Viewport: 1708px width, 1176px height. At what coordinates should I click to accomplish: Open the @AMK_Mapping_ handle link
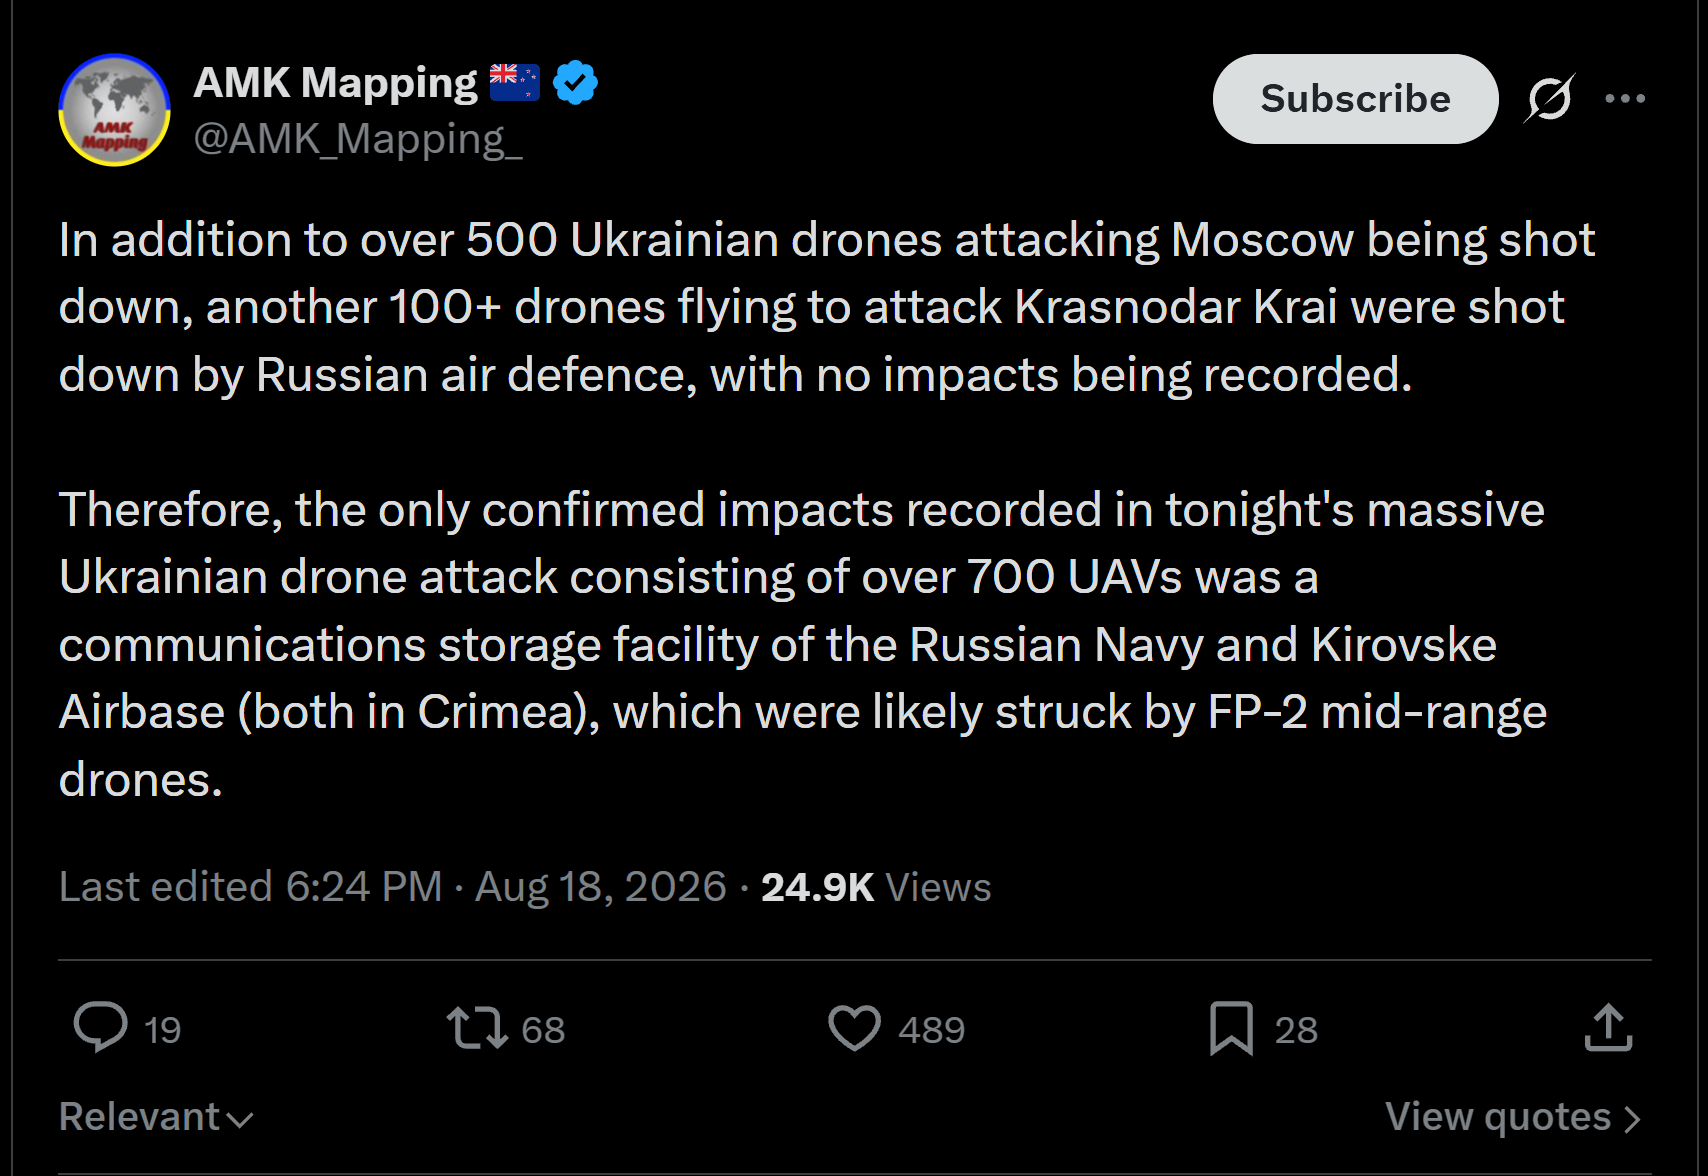[x=358, y=139]
